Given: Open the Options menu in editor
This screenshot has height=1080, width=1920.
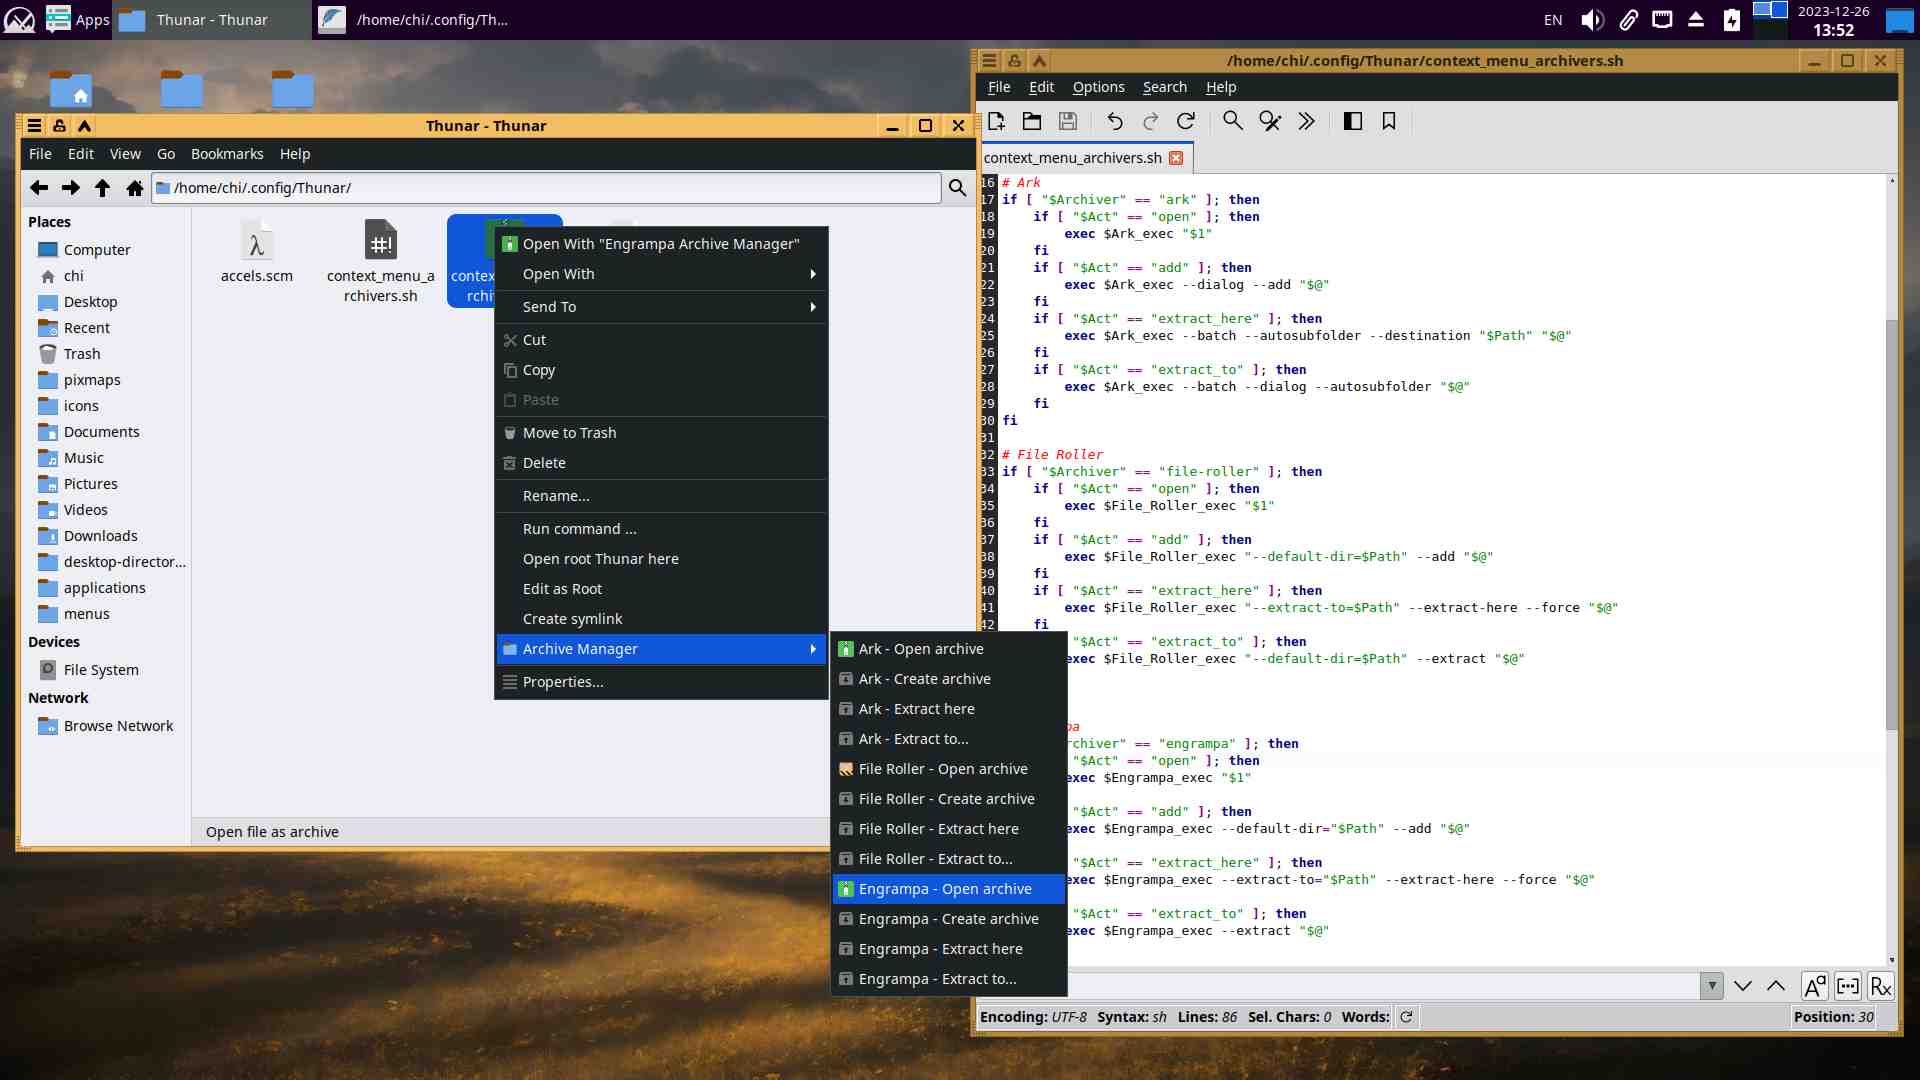Looking at the screenshot, I should pos(1098,87).
